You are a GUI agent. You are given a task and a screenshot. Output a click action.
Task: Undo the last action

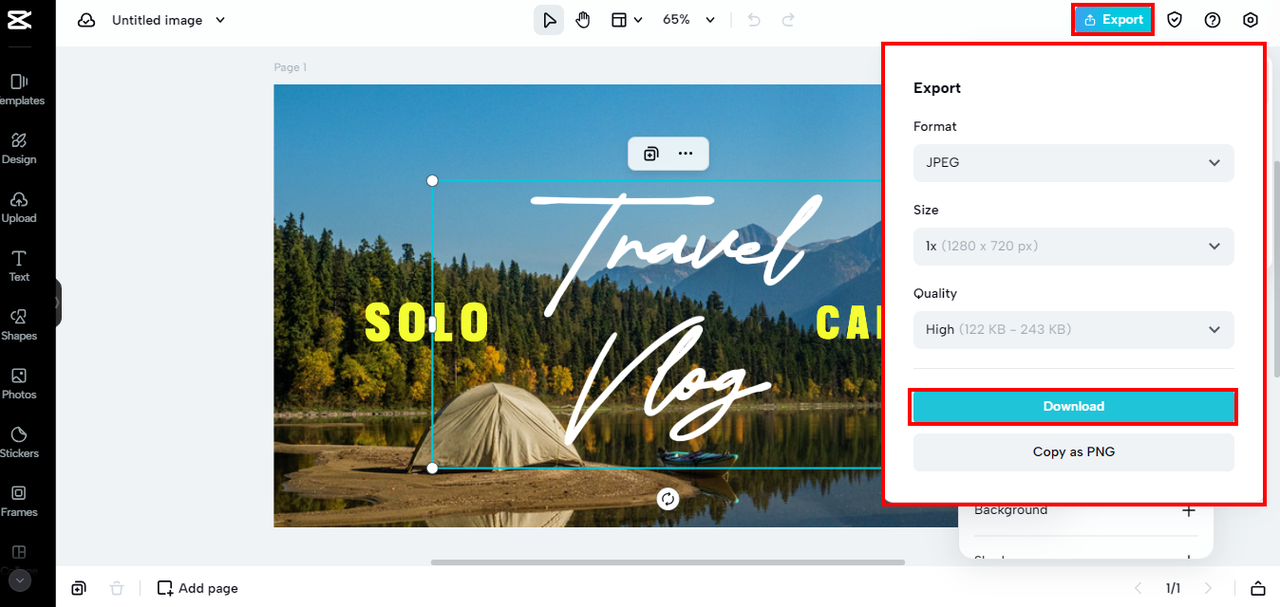pos(754,20)
